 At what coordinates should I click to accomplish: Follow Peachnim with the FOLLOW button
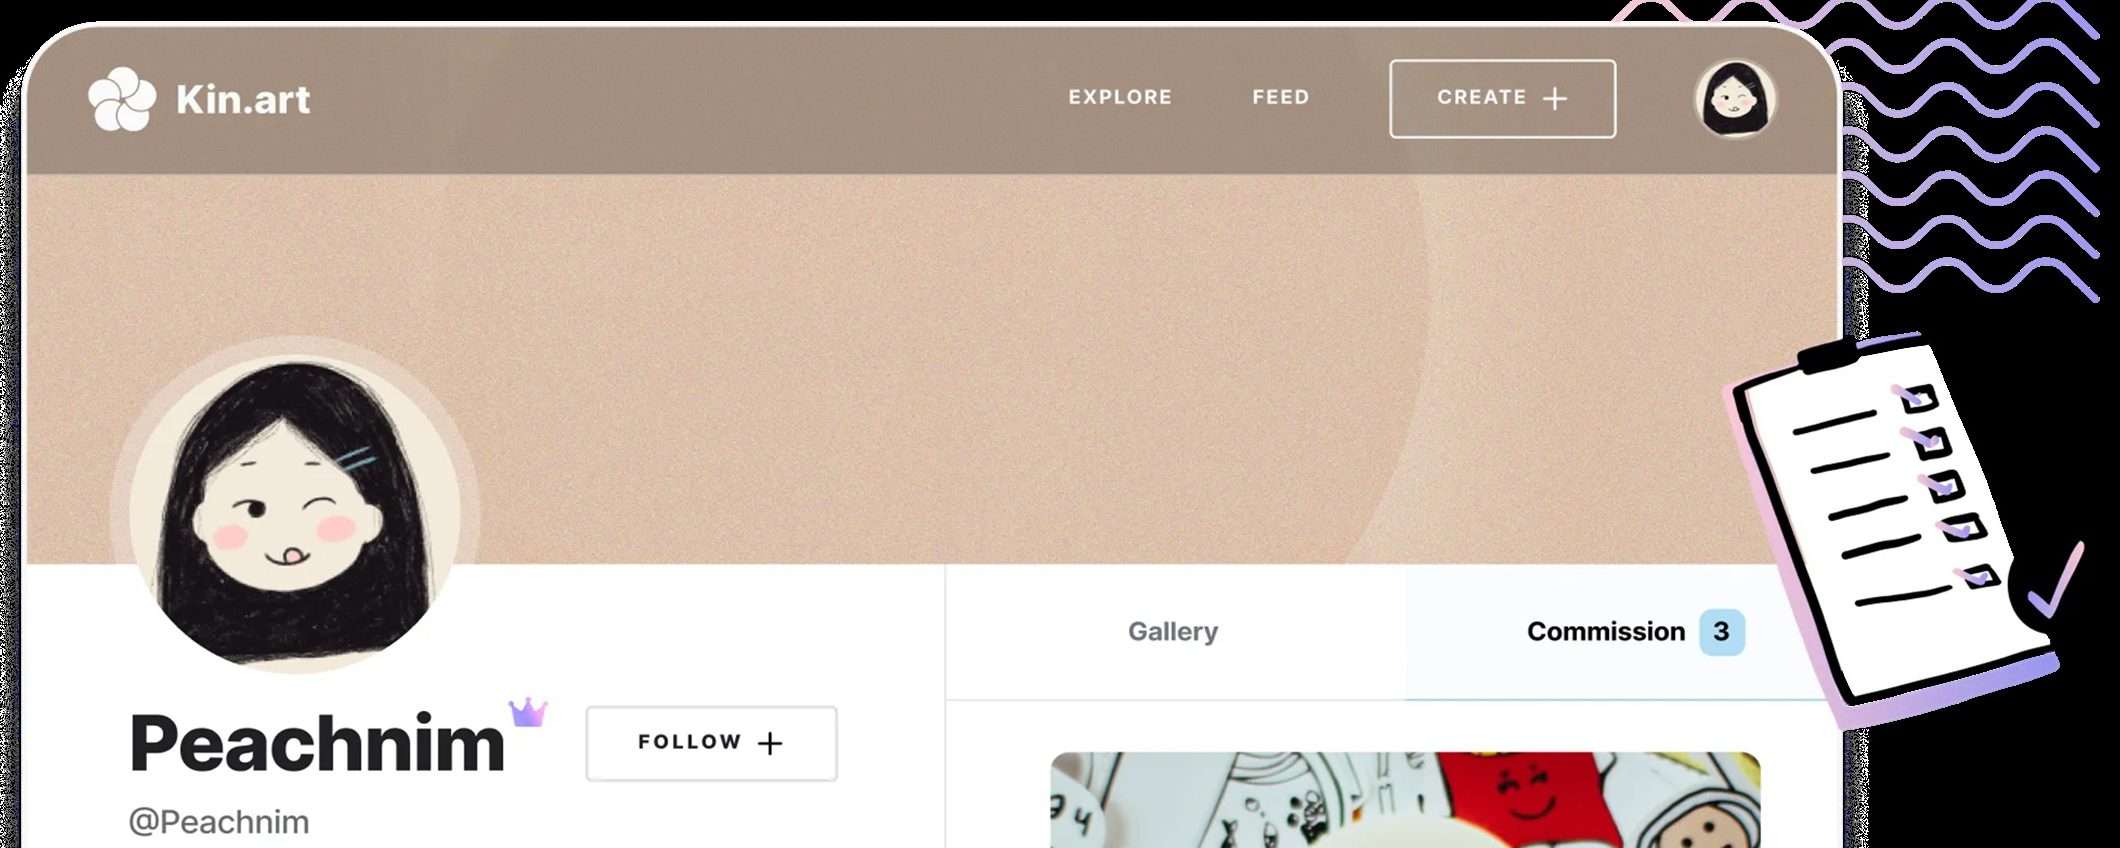coord(711,743)
